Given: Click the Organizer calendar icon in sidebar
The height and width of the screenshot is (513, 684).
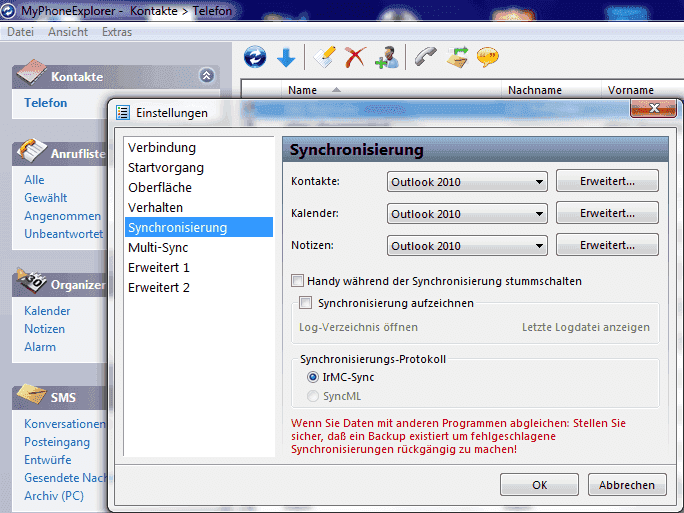Looking at the screenshot, I should tap(31, 281).
